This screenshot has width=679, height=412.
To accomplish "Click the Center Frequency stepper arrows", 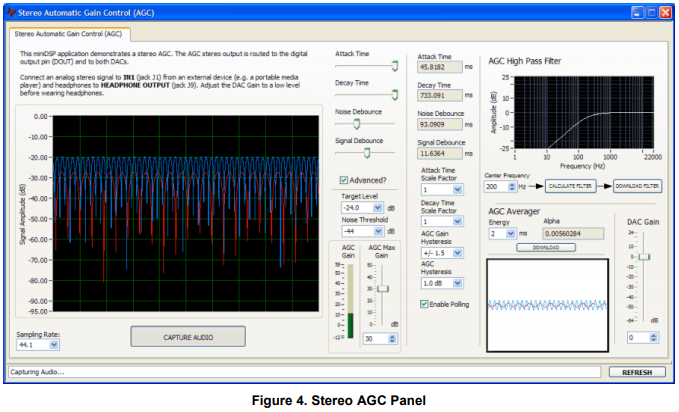I will coord(512,187).
